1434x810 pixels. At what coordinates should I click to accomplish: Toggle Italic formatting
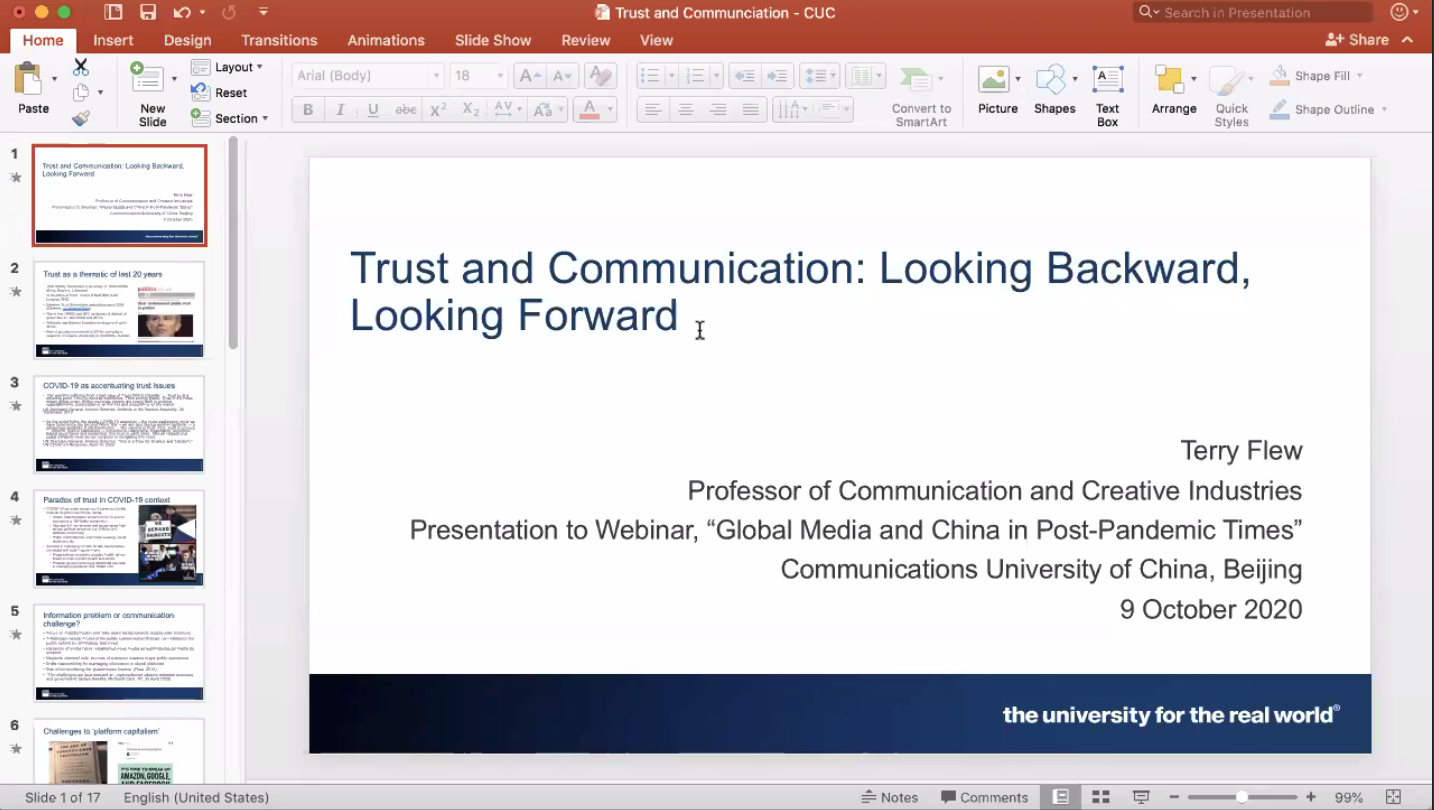tap(340, 110)
